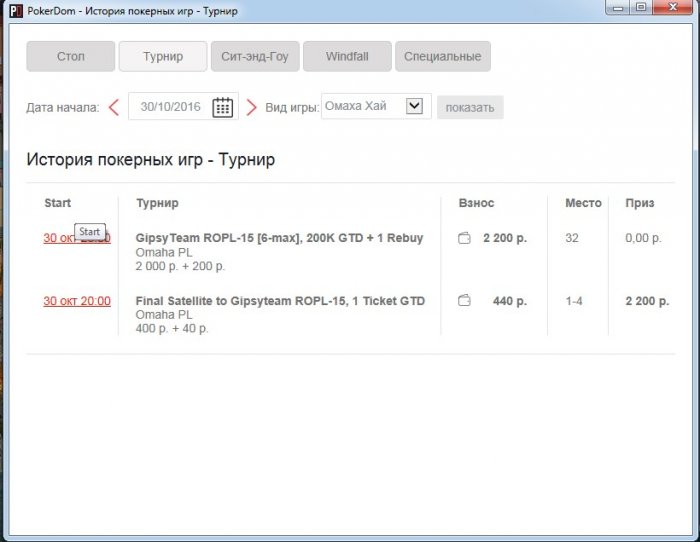
Task: Select the Турнир tab
Action: click(163, 56)
